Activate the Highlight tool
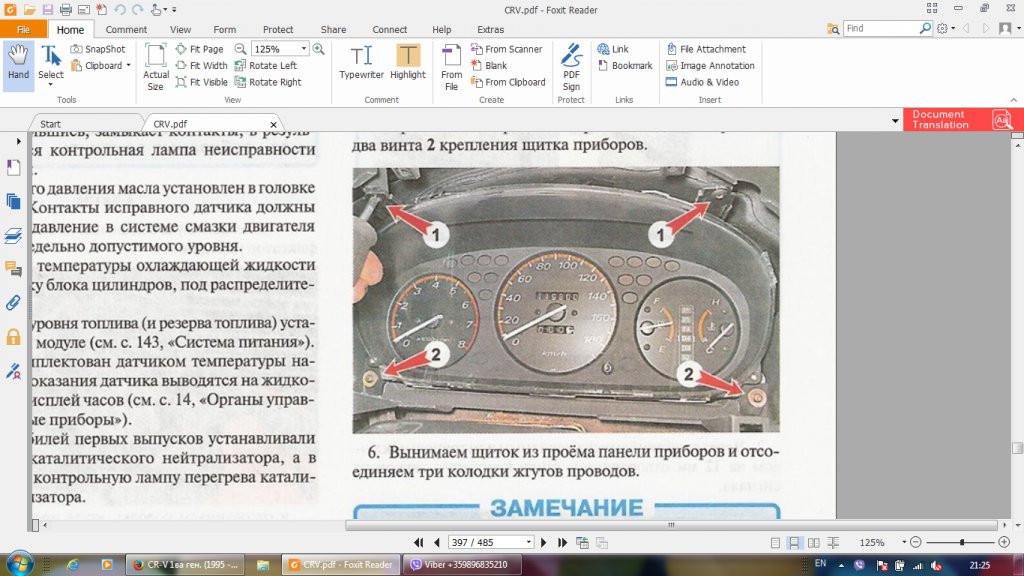This screenshot has height=576, width=1024. point(407,62)
